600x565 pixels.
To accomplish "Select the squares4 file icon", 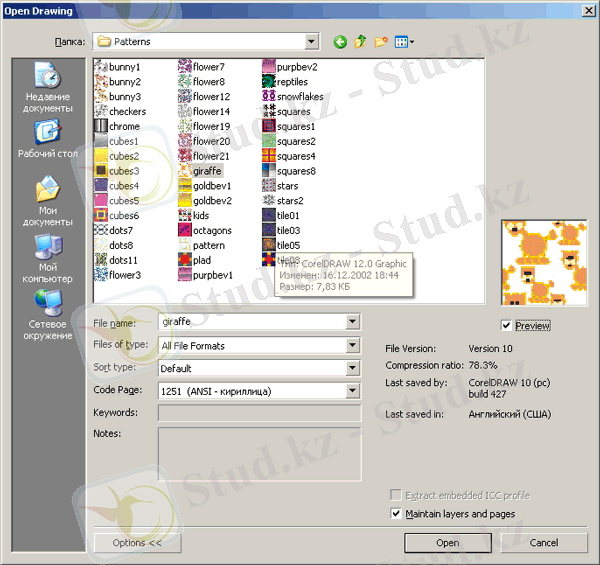I will point(269,156).
